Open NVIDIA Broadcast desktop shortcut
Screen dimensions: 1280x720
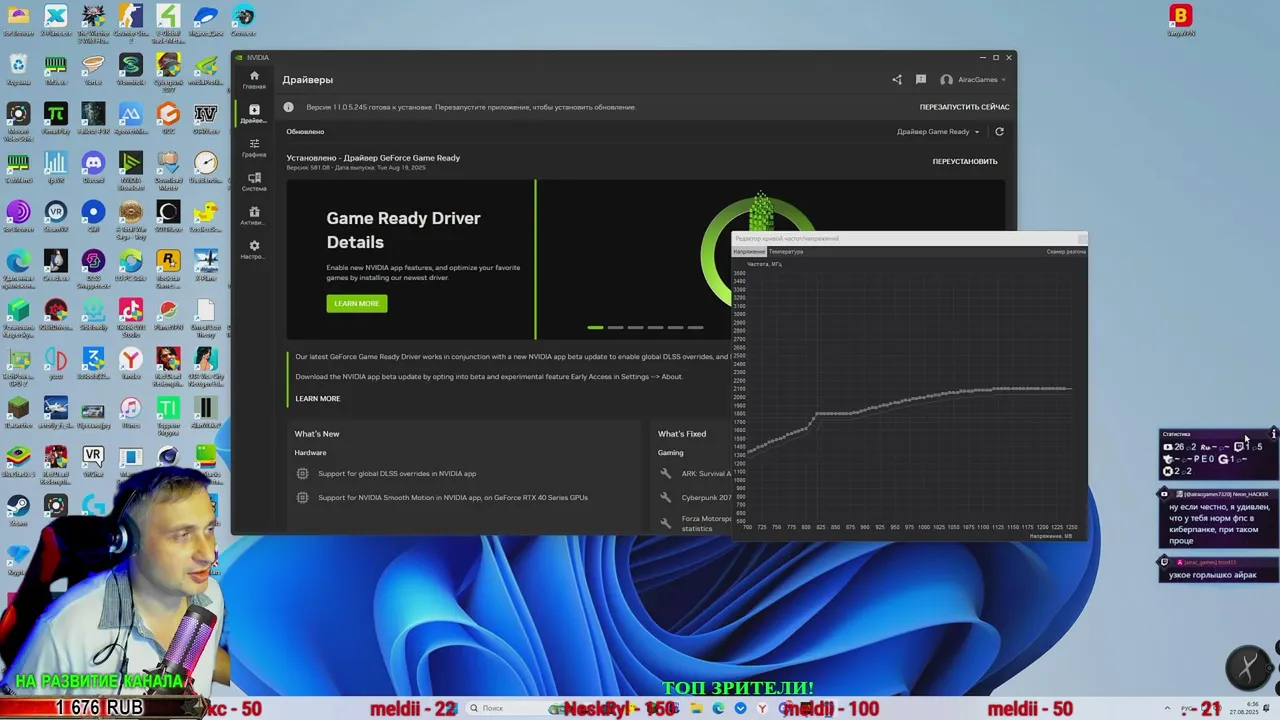point(130,166)
